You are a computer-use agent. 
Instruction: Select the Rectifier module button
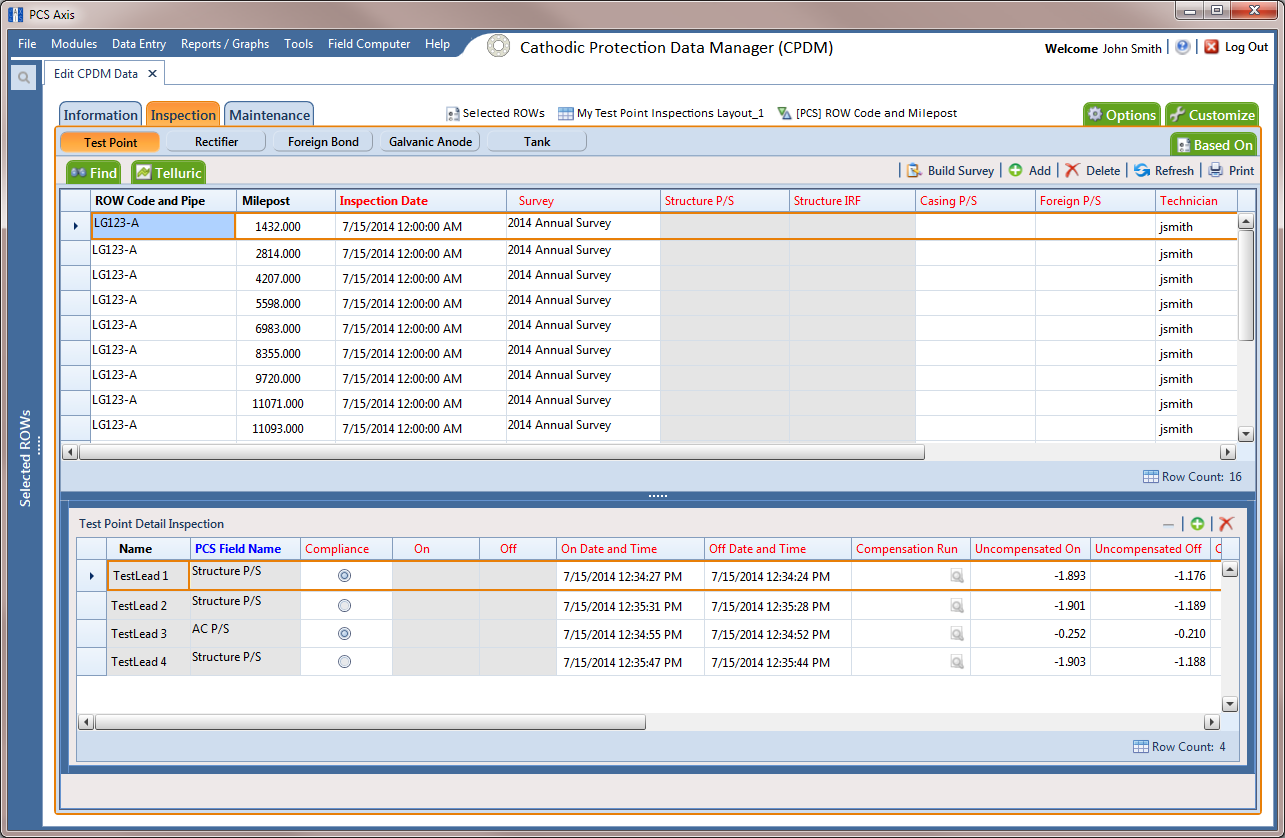click(216, 142)
